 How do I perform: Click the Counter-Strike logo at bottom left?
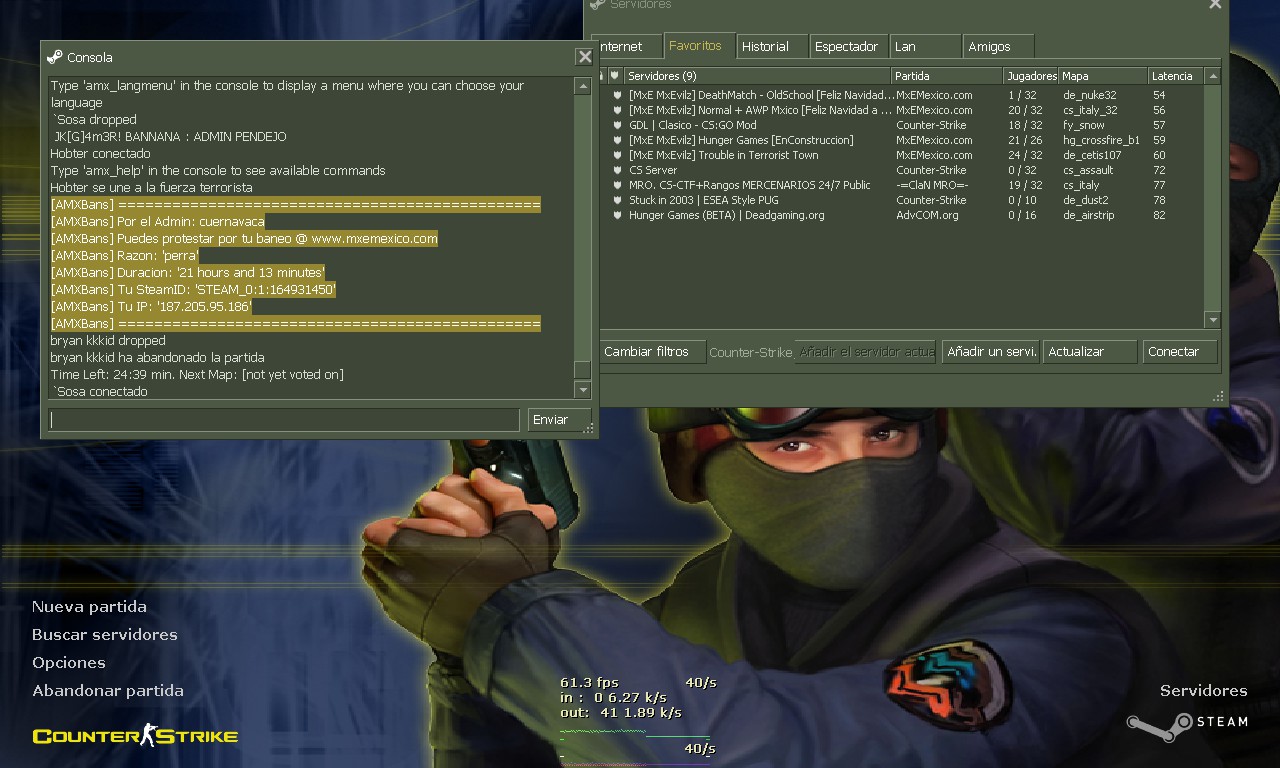(x=135, y=736)
